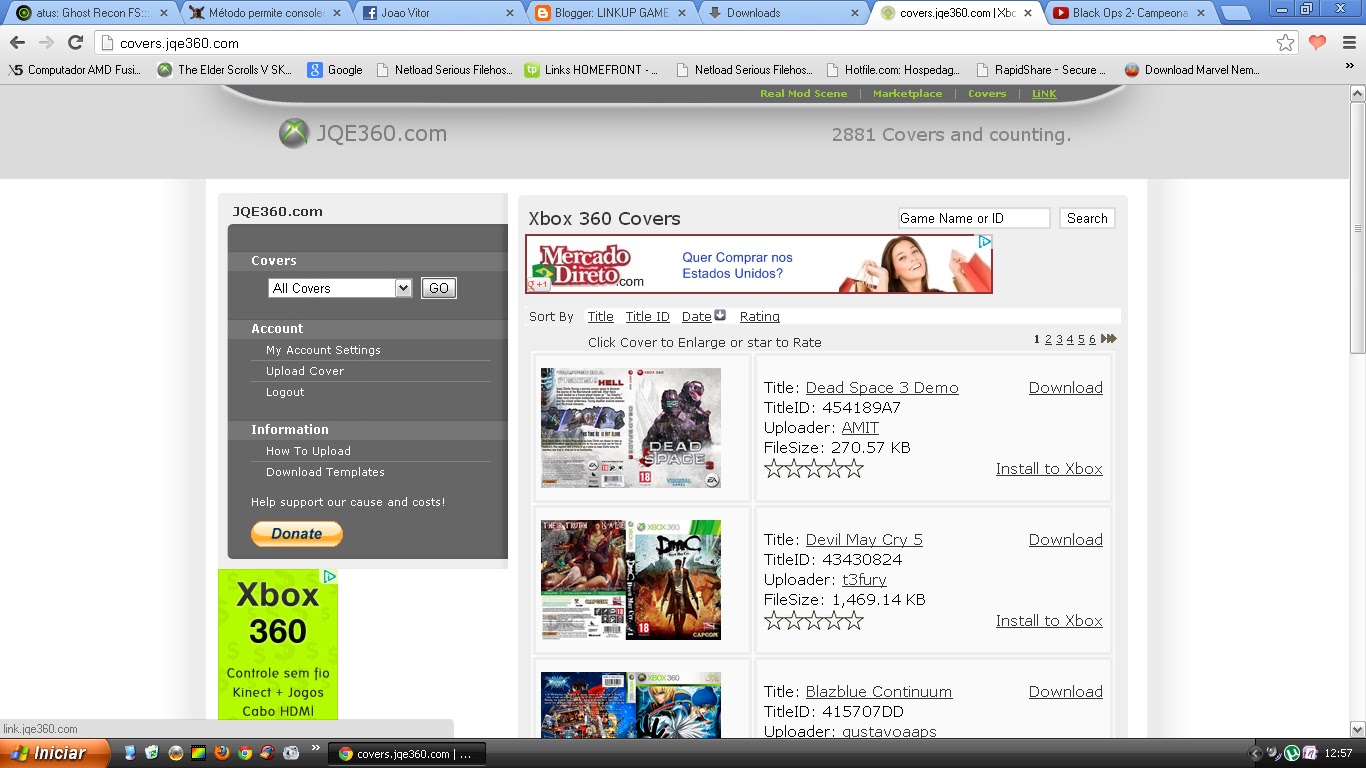Click the Iniciar start button
Viewport: 1366px width, 768px height.
point(55,753)
